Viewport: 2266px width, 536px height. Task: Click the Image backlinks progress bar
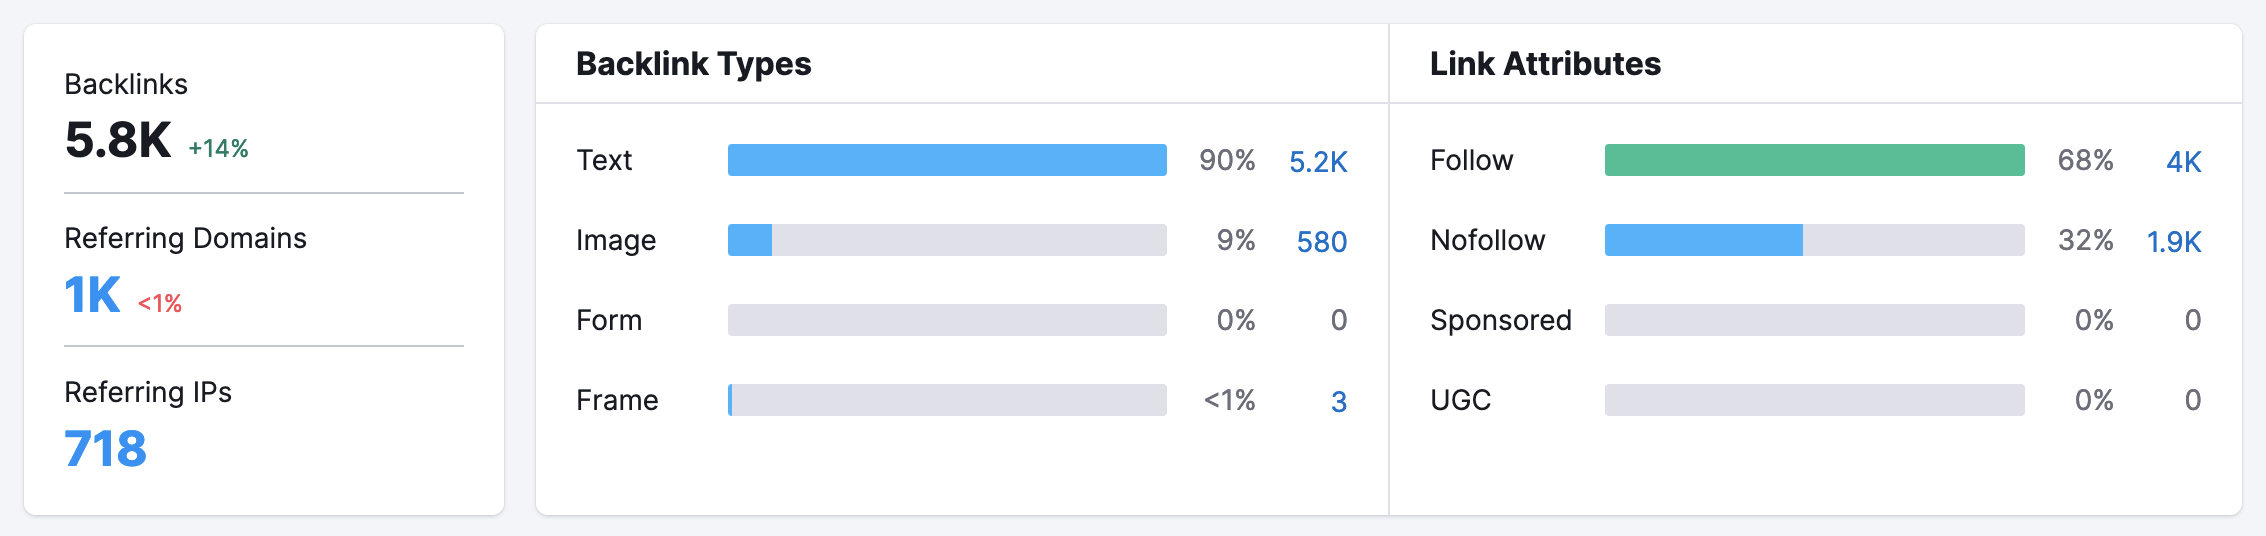[x=946, y=240]
